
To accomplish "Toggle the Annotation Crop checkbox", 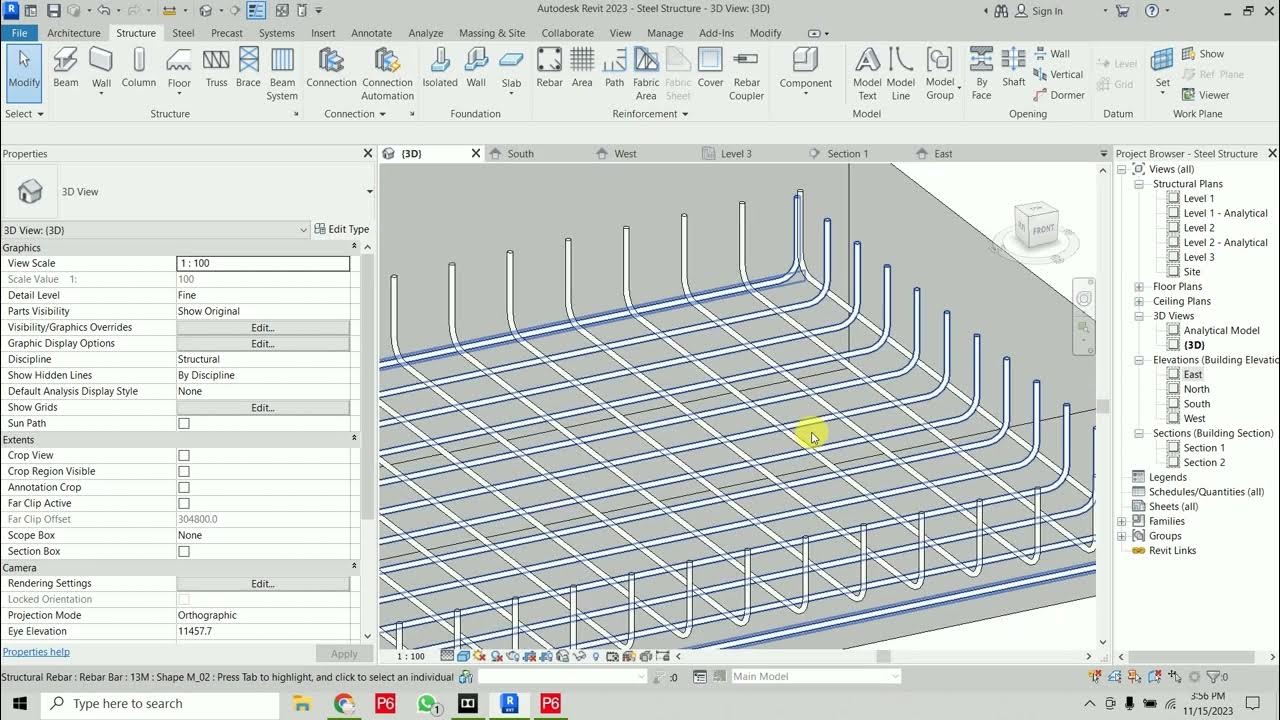I will pyautogui.click(x=184, y=487).
